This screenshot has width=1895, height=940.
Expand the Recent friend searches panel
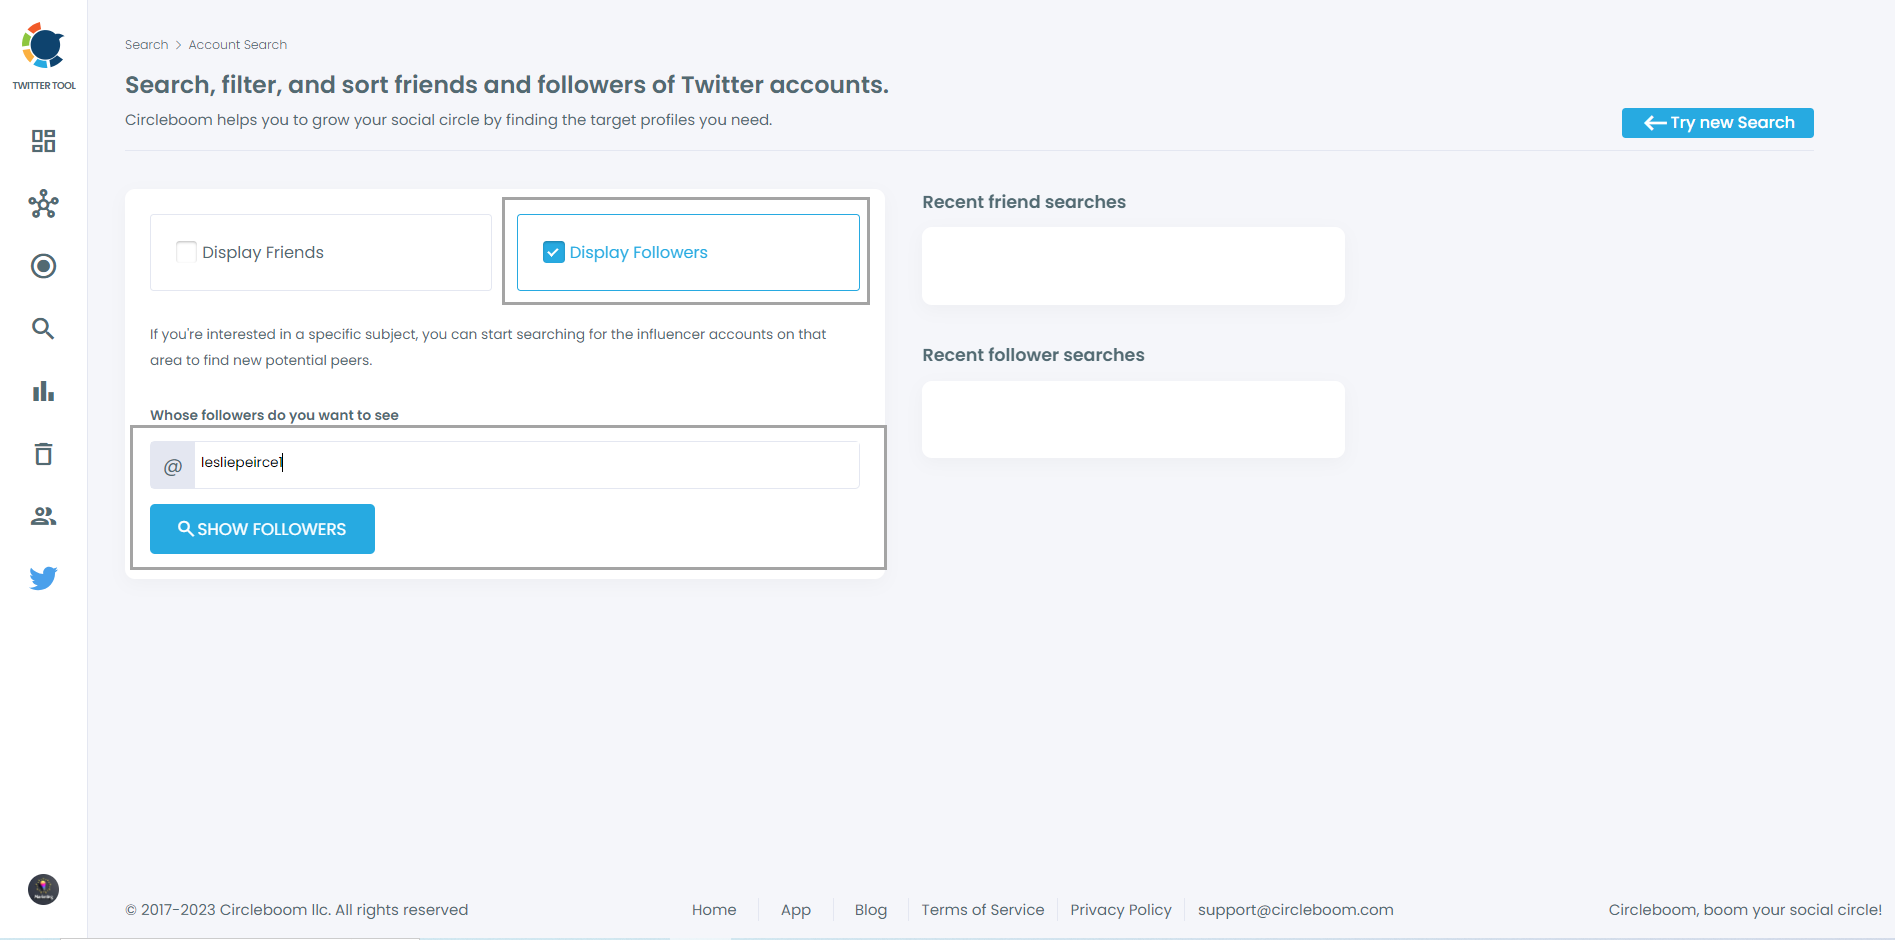click(1132, 266)
